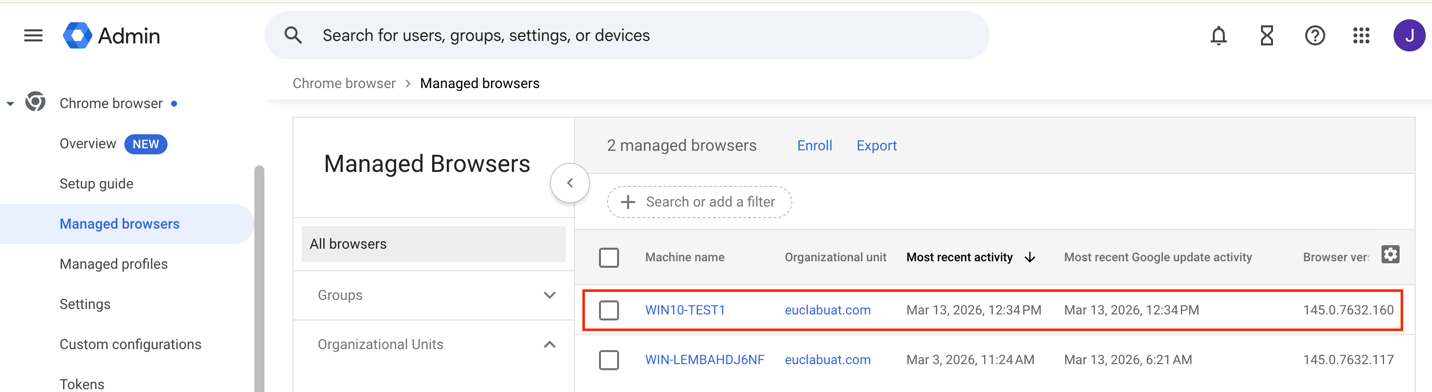The image size is (1432, 392).
Task: Tick the select-all header checkbox
Action: coord(609,258)
